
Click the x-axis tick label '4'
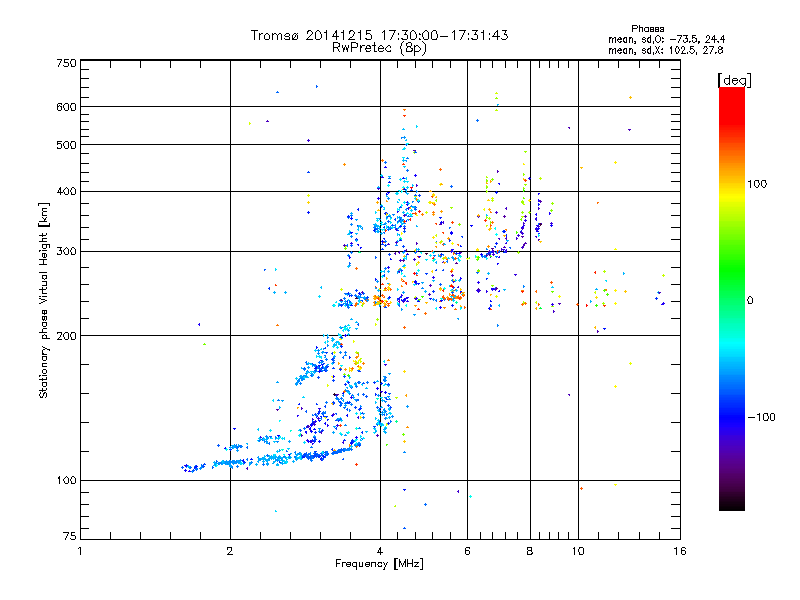[x=380, y=551]
